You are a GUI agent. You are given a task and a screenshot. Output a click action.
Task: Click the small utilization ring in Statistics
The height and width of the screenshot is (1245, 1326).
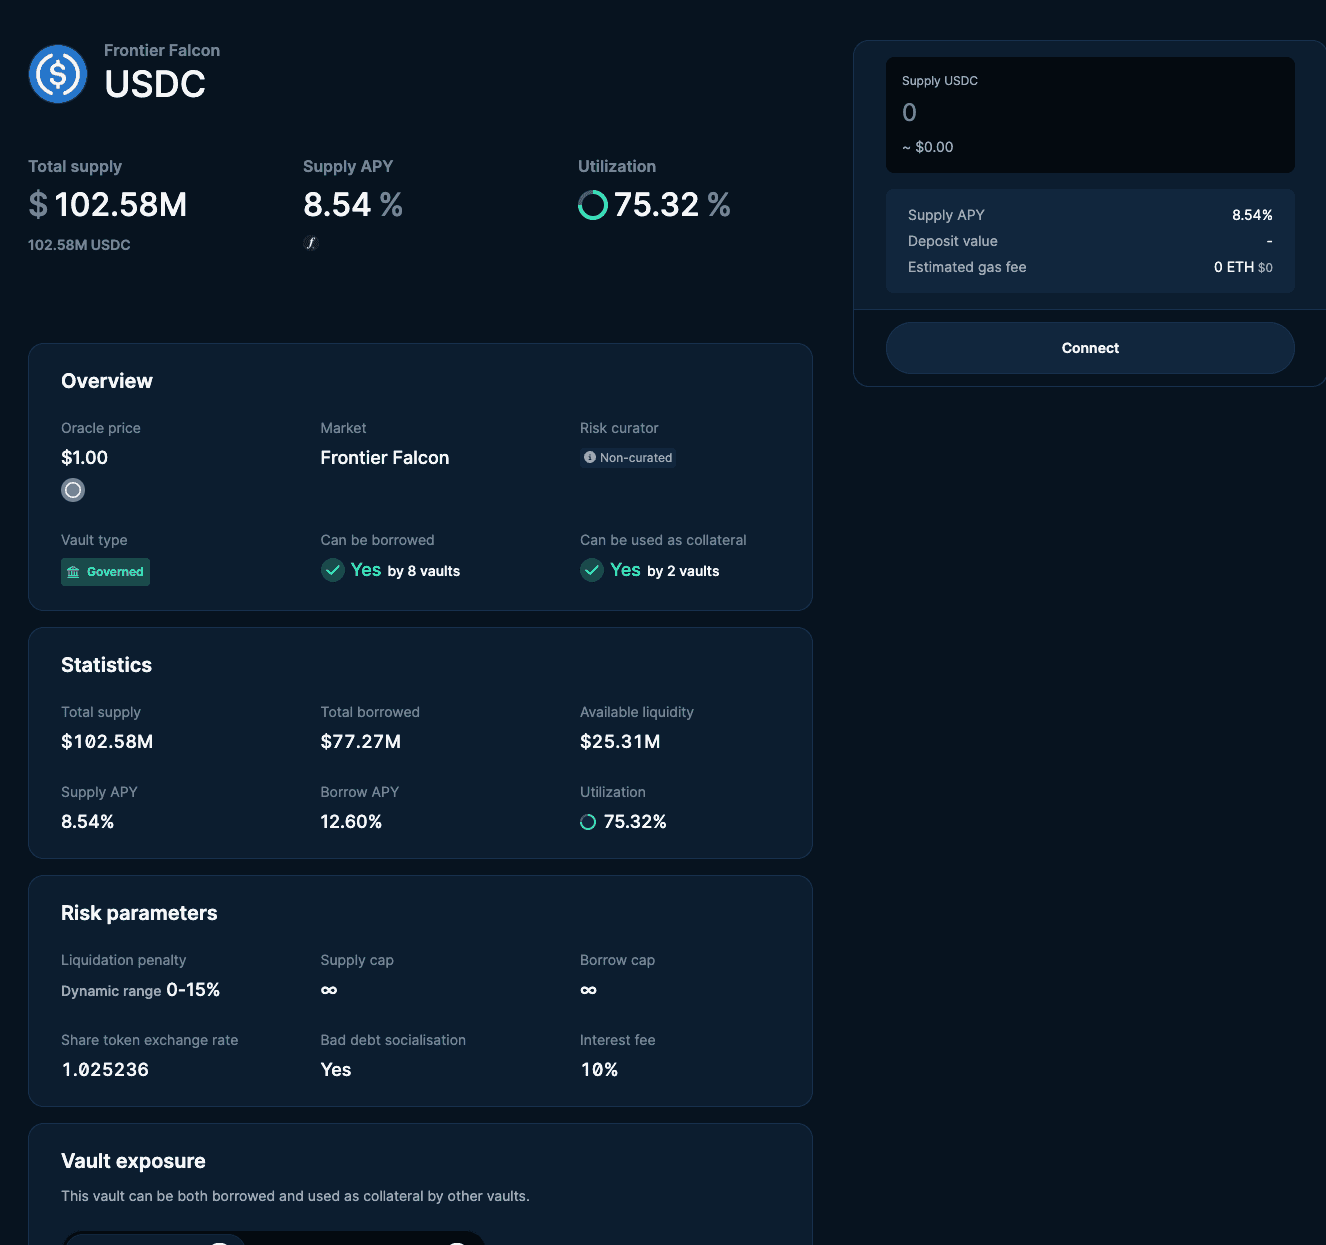pos(588,822)
